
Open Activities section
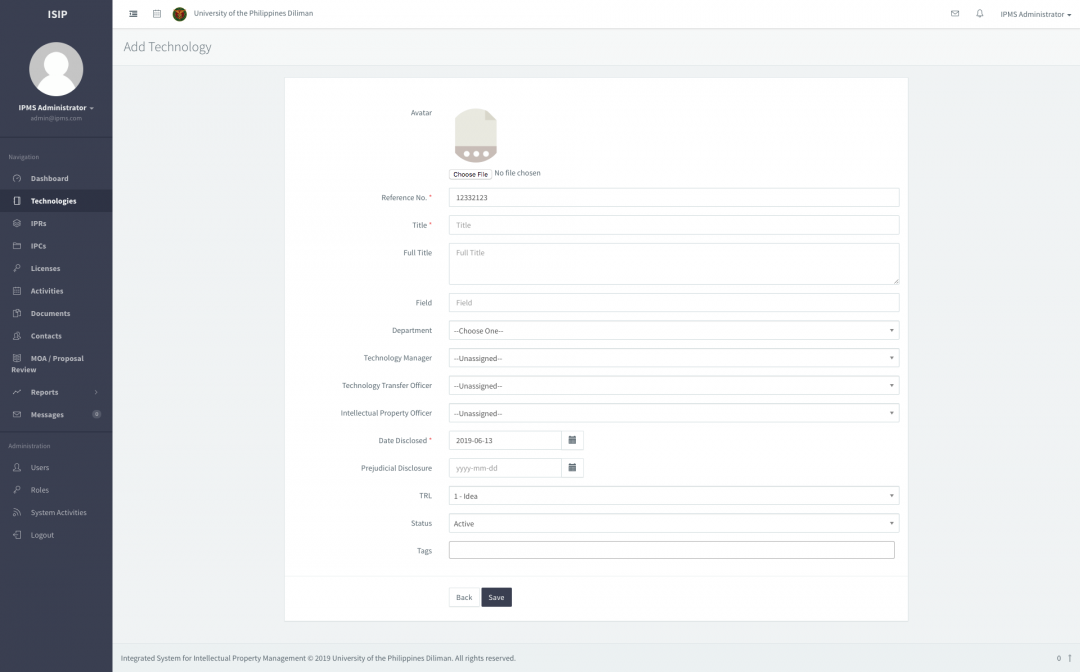47,291
